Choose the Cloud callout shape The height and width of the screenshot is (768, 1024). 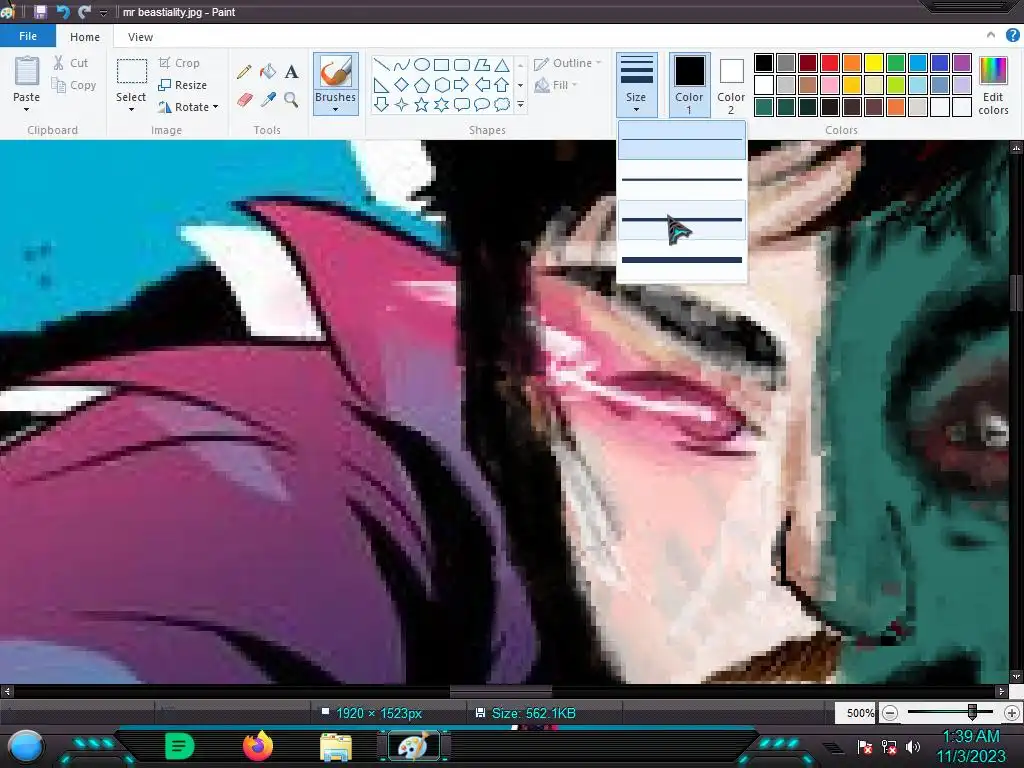pos(502,104)
